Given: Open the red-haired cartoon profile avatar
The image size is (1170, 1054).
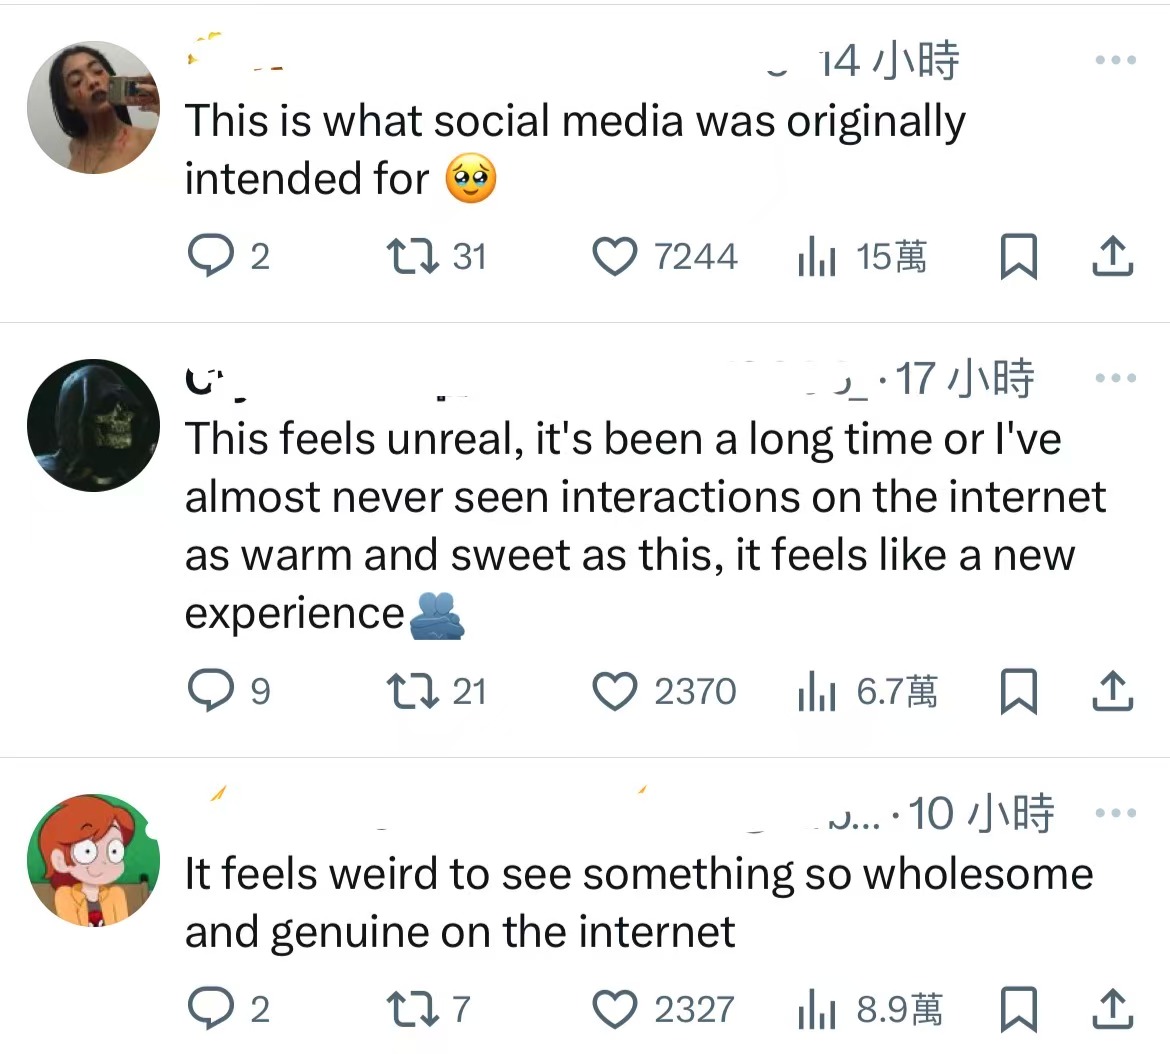Looking at the screenshot, I should point(93,860).
